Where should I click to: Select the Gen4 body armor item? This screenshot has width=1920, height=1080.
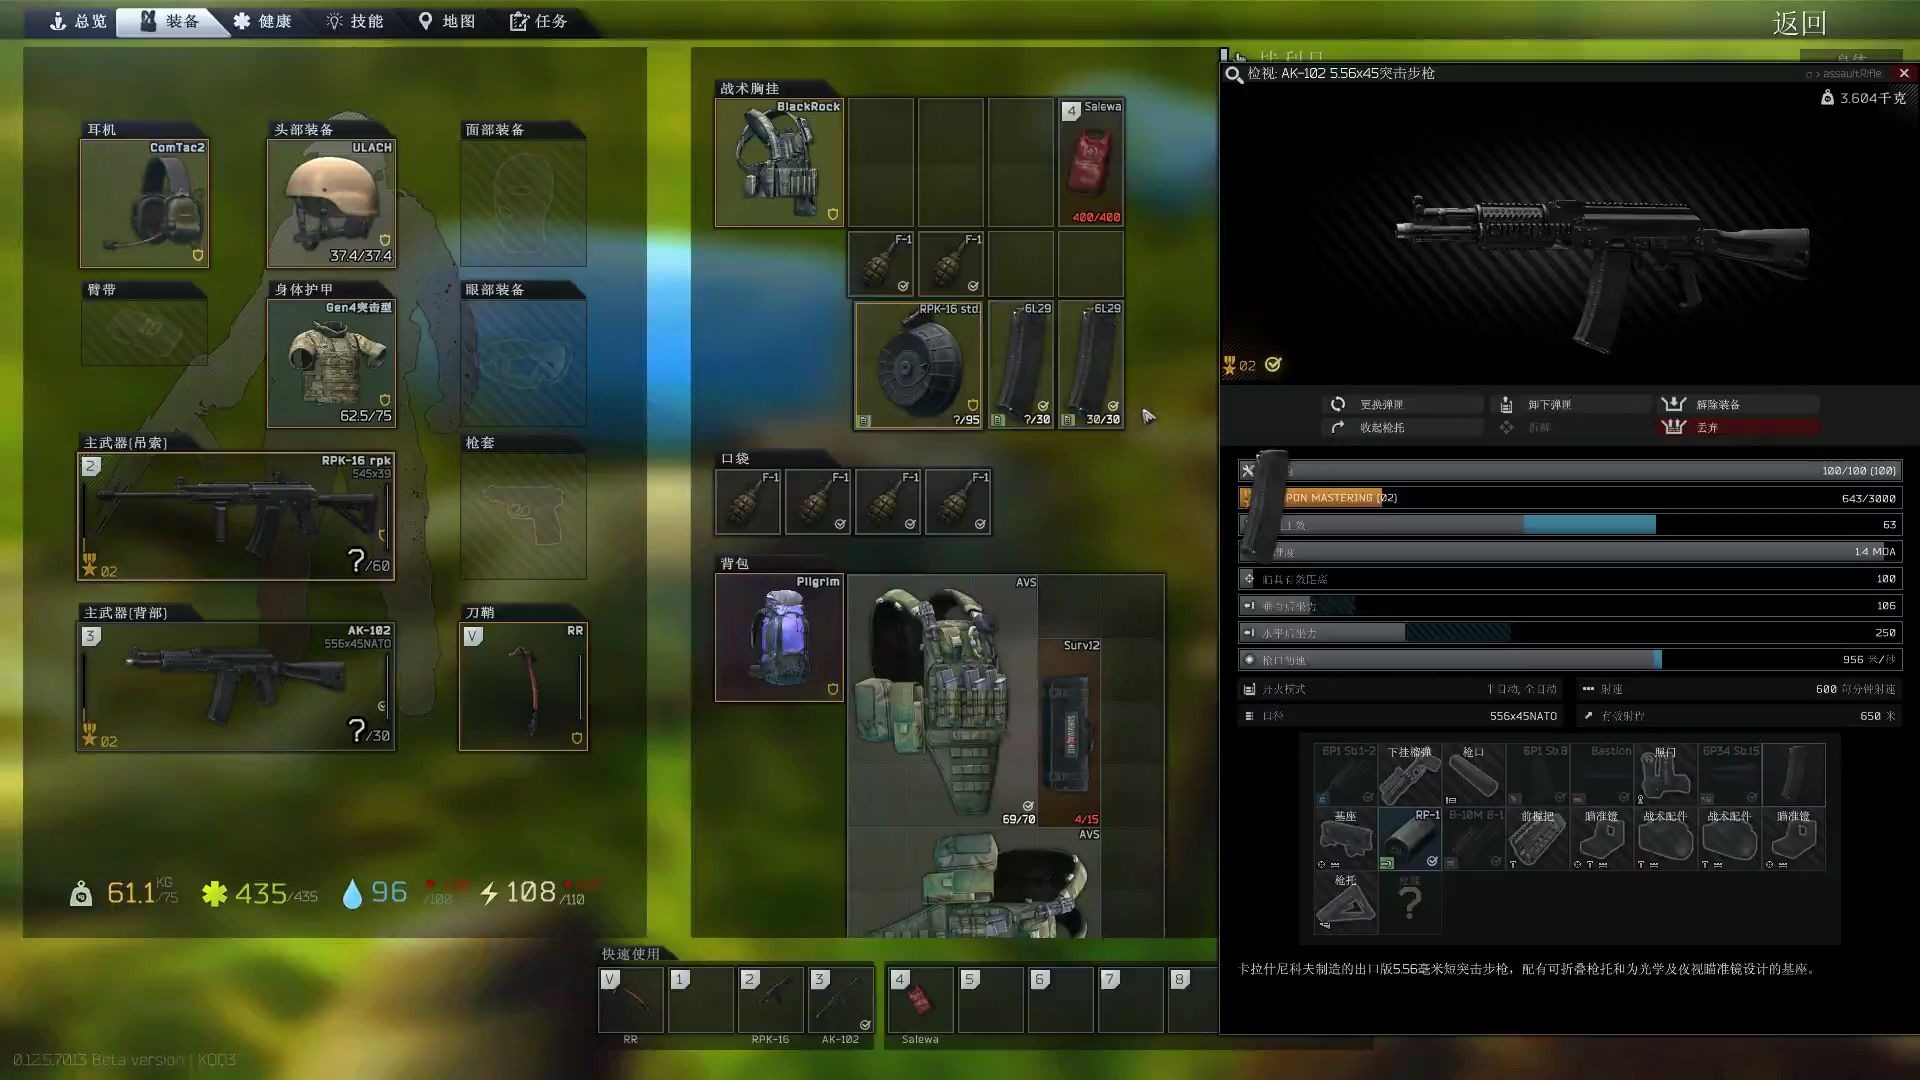coord(331,363)
